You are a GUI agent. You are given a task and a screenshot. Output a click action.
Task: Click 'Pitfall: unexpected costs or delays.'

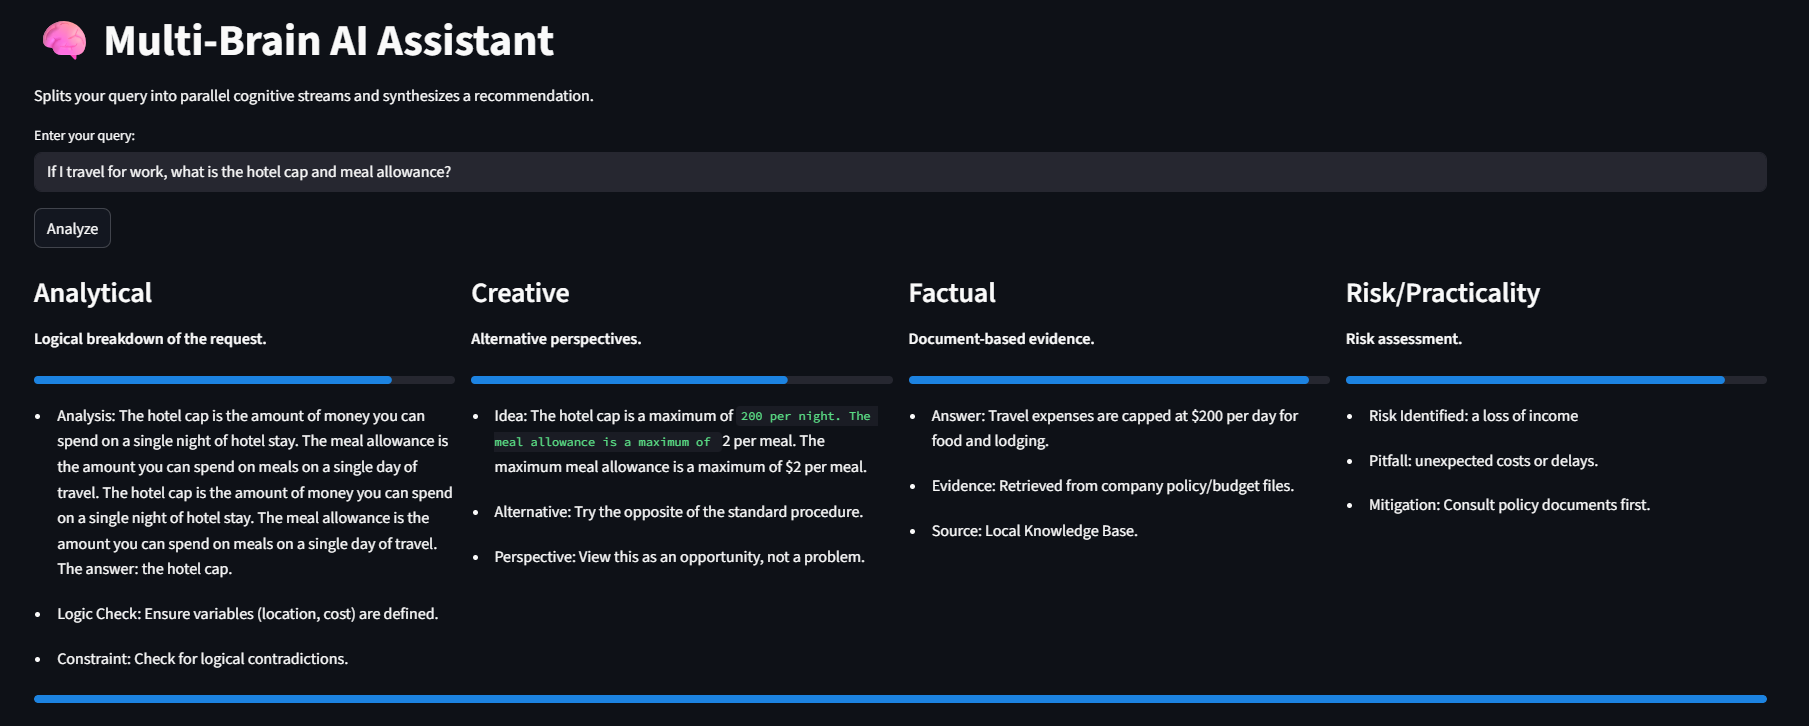[x=1483, y=461]
